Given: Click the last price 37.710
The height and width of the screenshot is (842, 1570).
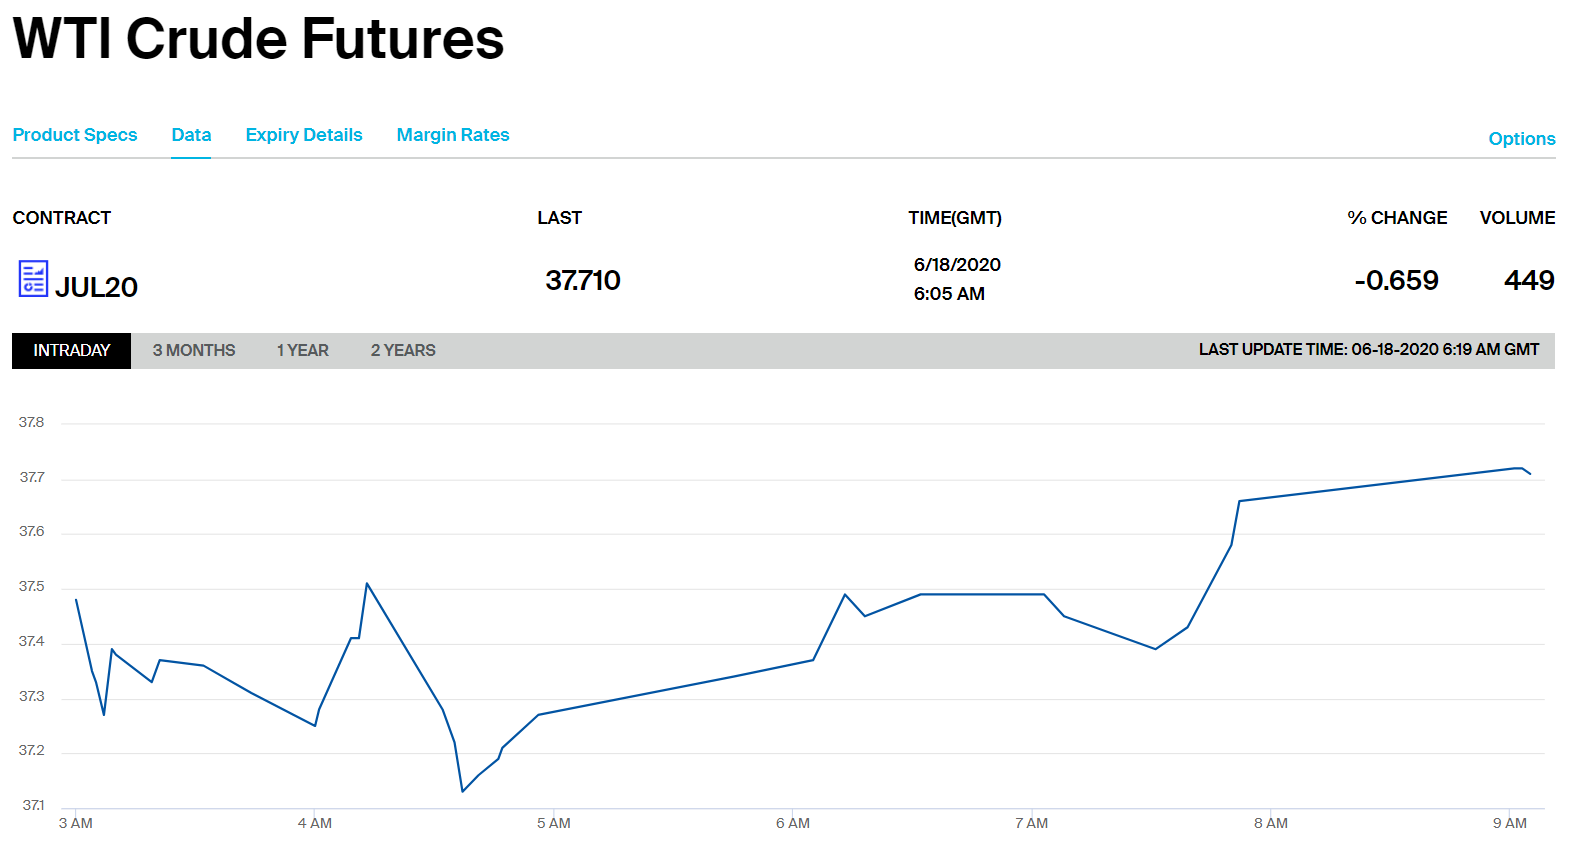Looking at the screenshot, I should [x=583, y=280].
